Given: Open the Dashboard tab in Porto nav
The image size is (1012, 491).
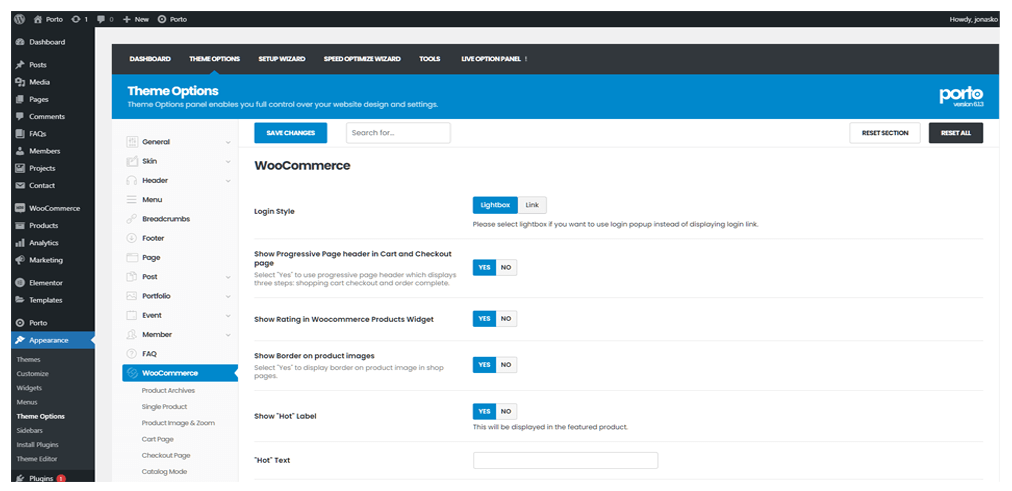Looking at the screenshot, I should pyautogui.click(x=150, y=59).
